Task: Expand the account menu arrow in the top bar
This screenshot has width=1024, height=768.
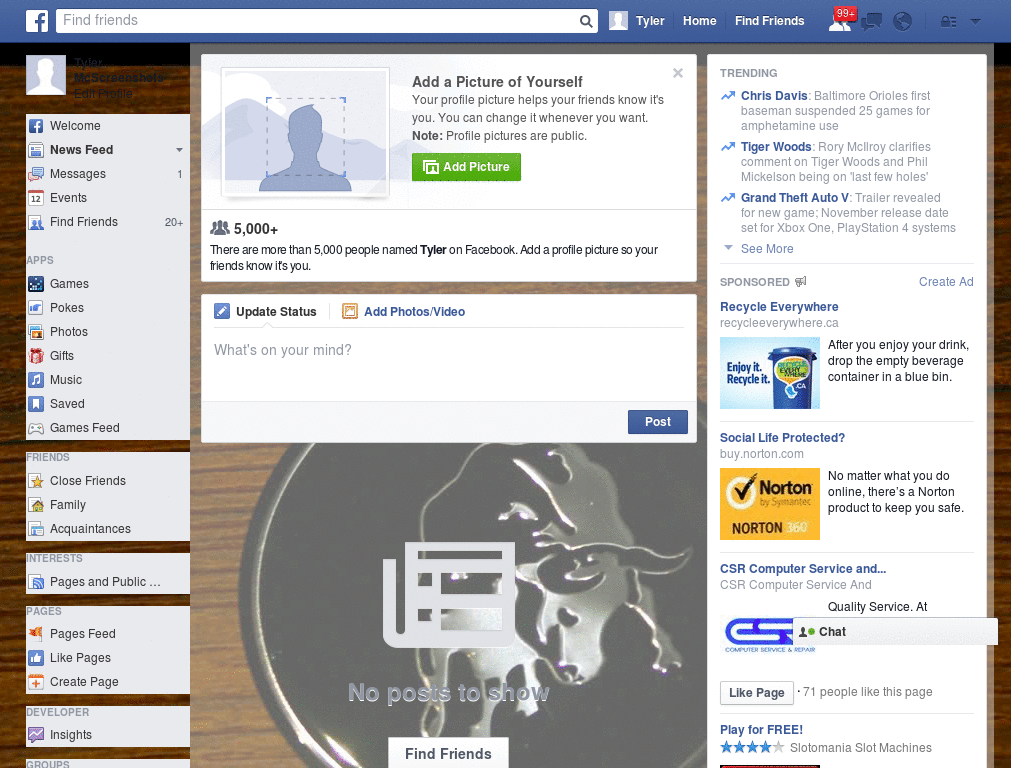Action: pyautogui.click(x=975, y=21)
